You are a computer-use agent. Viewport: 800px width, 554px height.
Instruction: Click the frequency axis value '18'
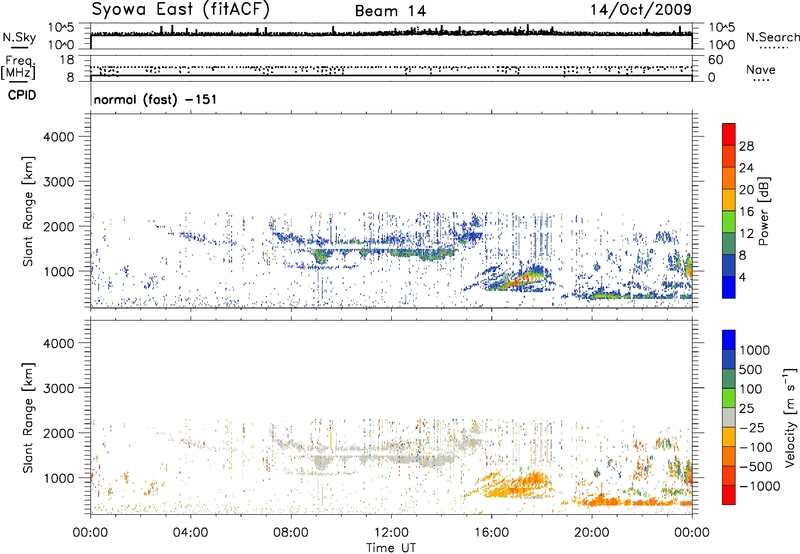coord(66,60)
